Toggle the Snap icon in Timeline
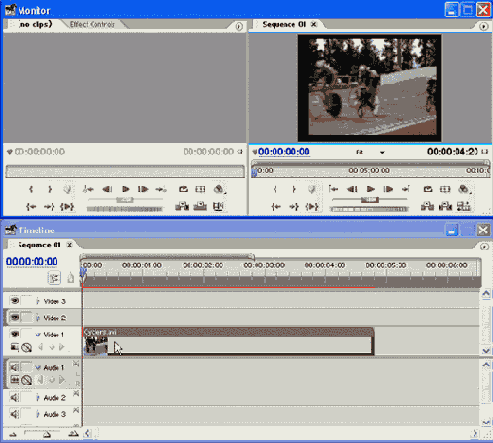The width and height of the screenshot is (493, 443). click(54, 278)
